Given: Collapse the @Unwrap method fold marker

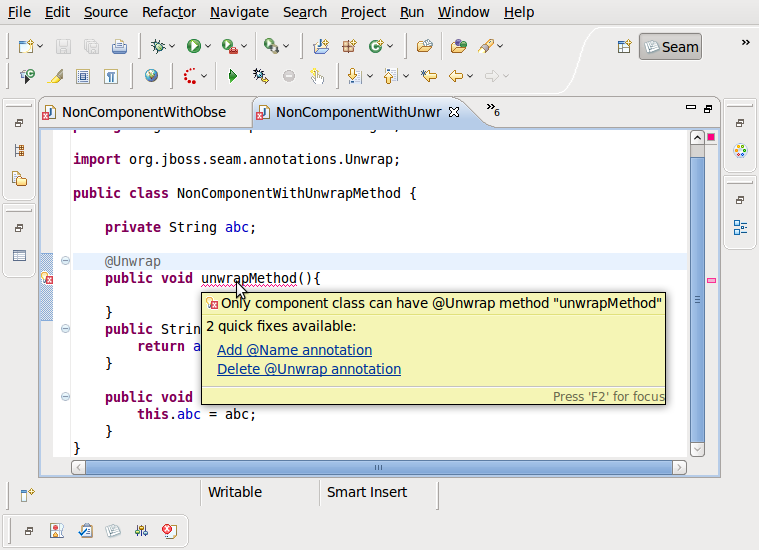Looking at the screenshot, I should pos(65,261).
